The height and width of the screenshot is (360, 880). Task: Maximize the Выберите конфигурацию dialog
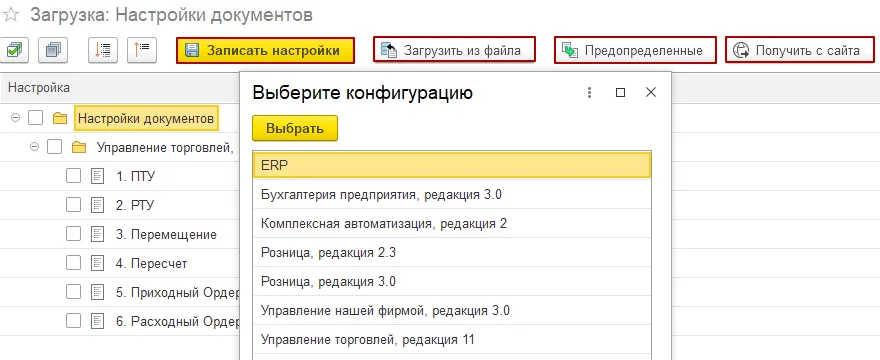click(x=620, y=93)
